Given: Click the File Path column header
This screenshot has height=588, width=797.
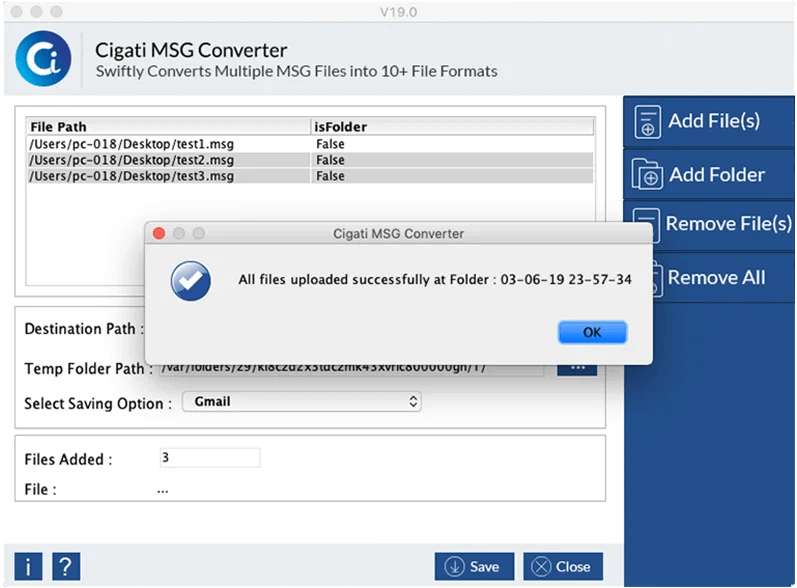Looking at the screenshot, I should click(168, 127).
